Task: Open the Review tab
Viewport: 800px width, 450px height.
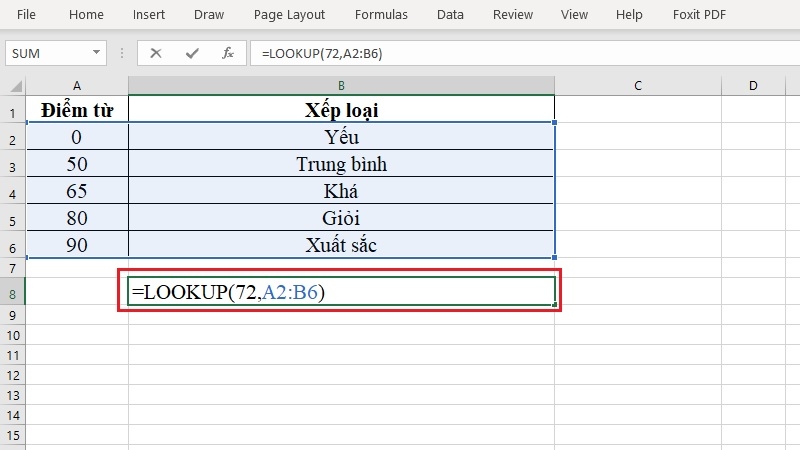Action: (513, 15)
